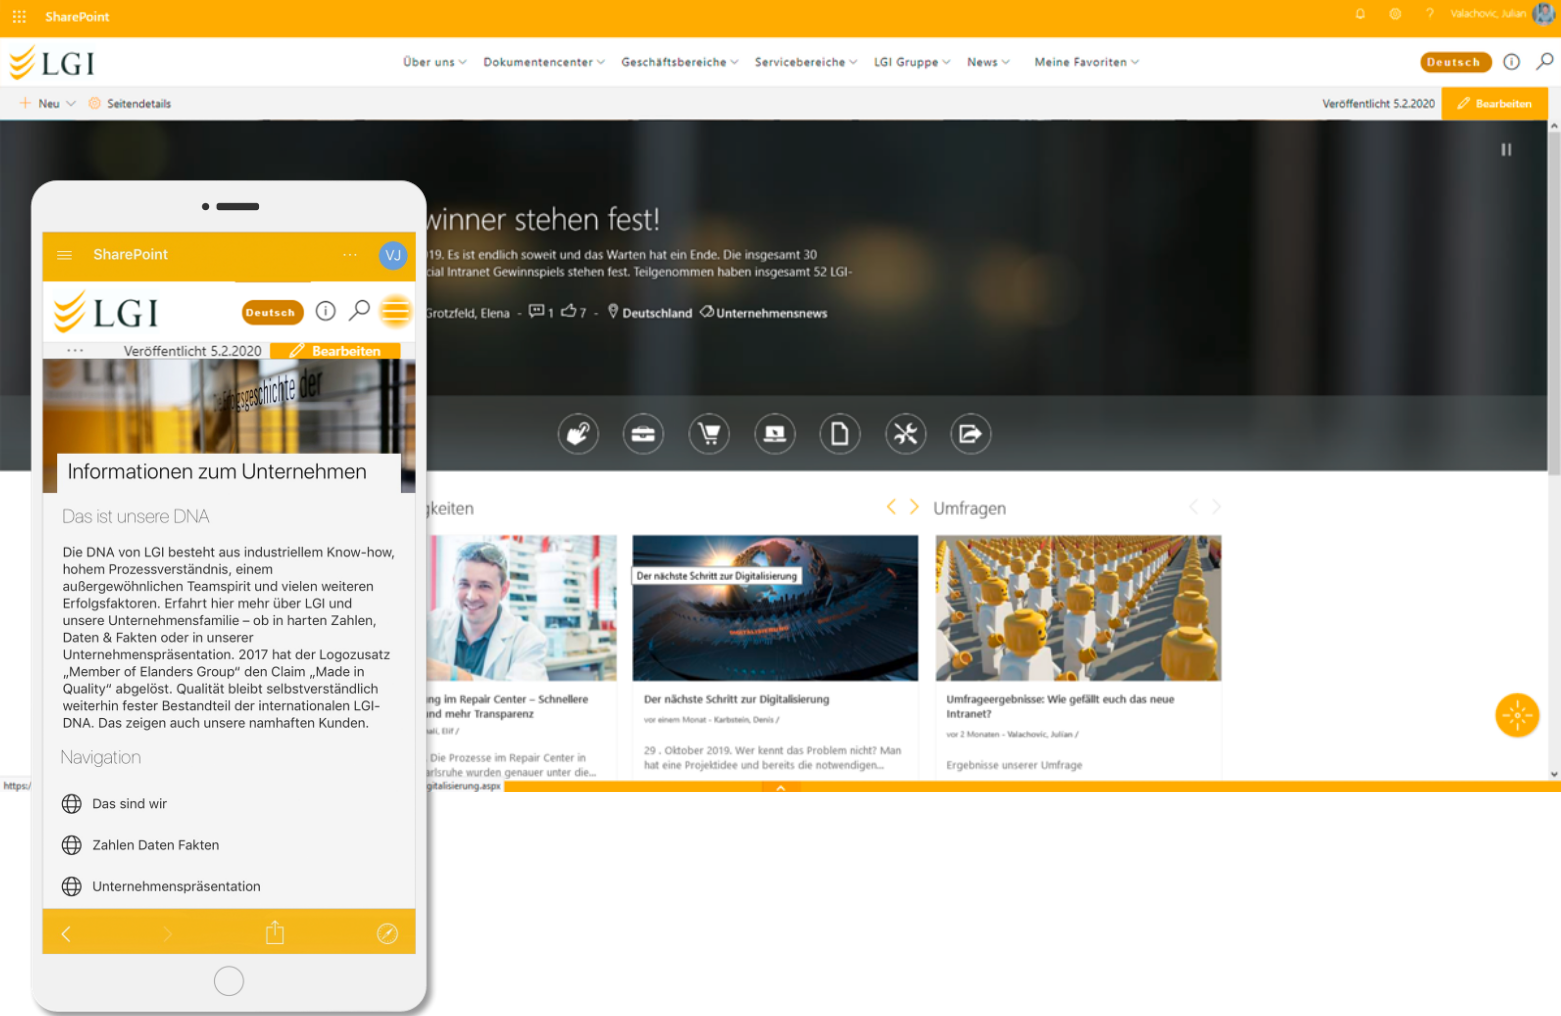Open Seitendetails in the command bar

coord(130,103)
